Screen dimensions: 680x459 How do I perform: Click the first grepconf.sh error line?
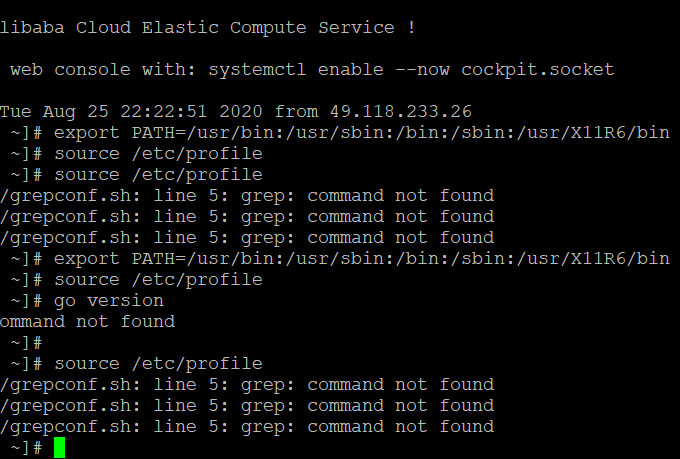click(247, 196)
